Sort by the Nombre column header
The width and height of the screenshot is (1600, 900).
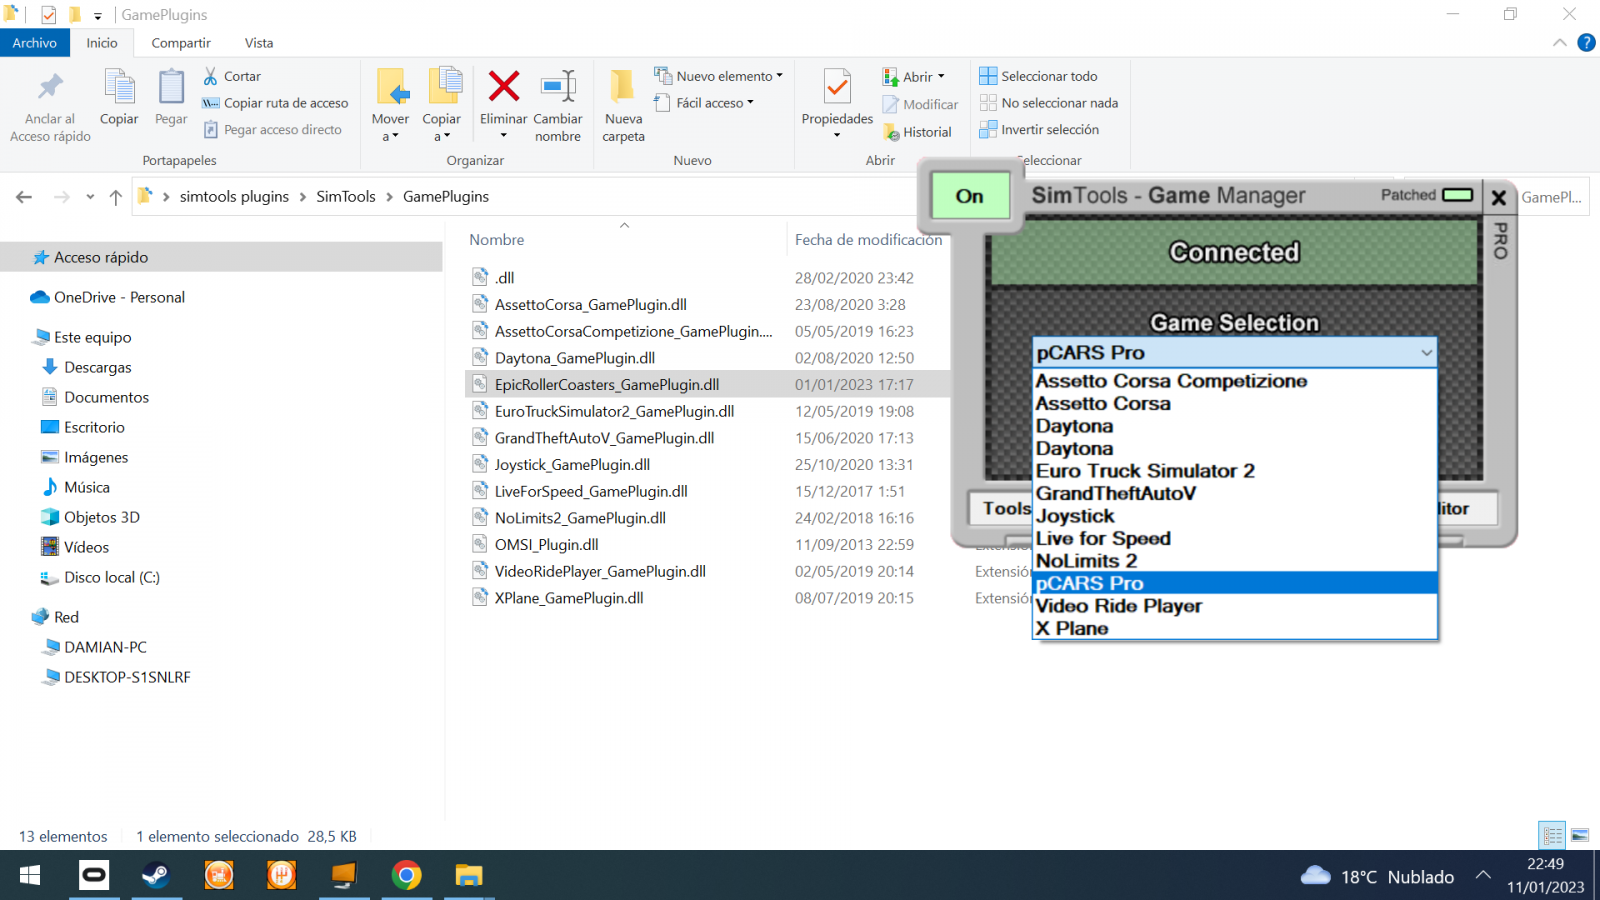(x=497, y=240)
